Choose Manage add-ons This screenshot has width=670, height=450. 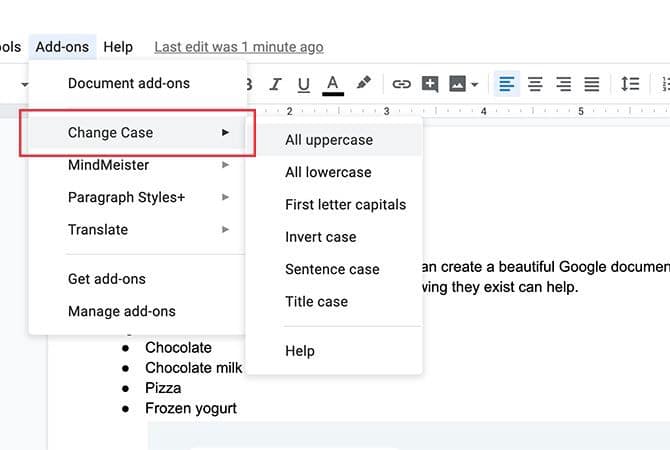138,312
